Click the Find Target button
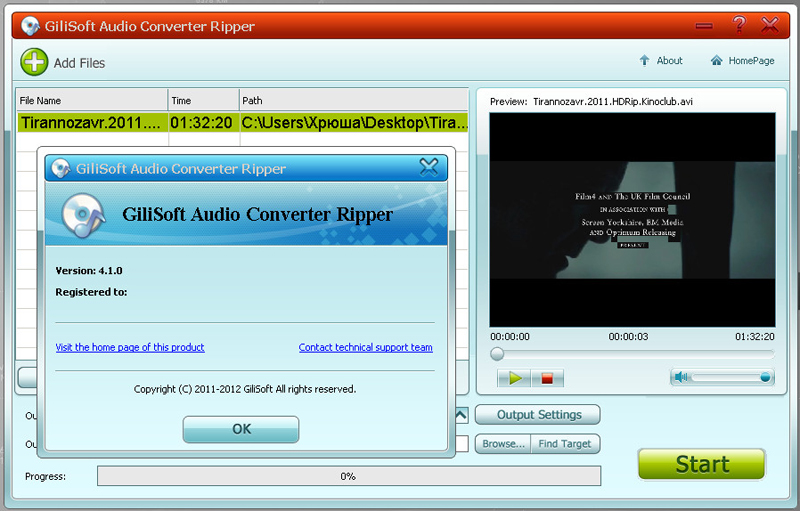The image size is (800, 511). click(x=565, y=444)
